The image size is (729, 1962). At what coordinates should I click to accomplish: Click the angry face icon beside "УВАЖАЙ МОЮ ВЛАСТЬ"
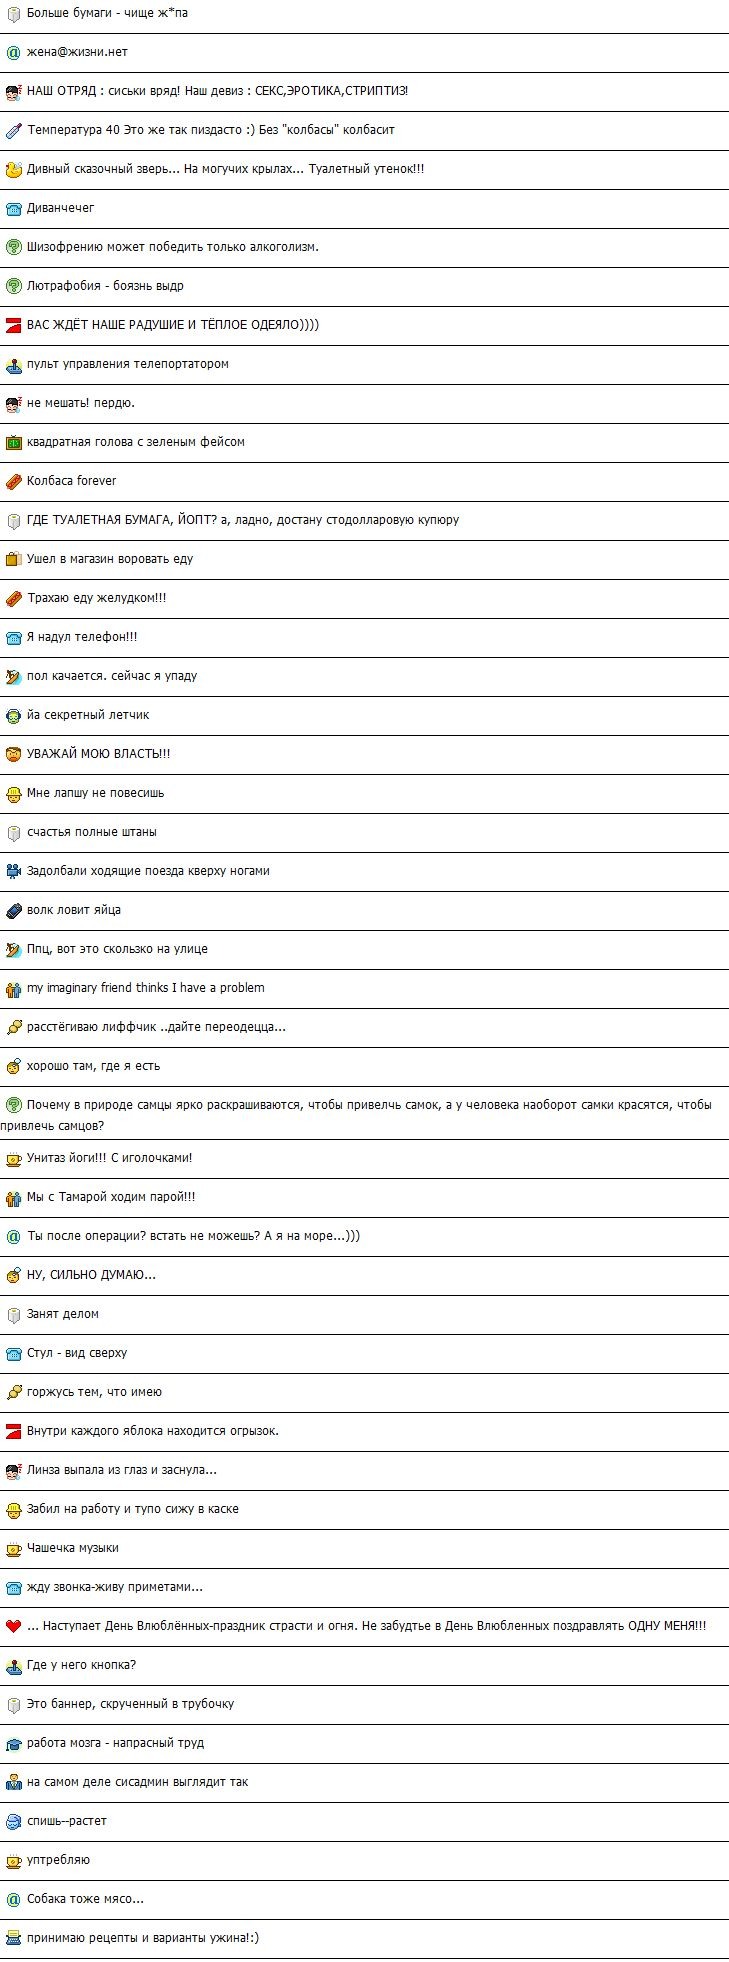(x=13, y=754)
